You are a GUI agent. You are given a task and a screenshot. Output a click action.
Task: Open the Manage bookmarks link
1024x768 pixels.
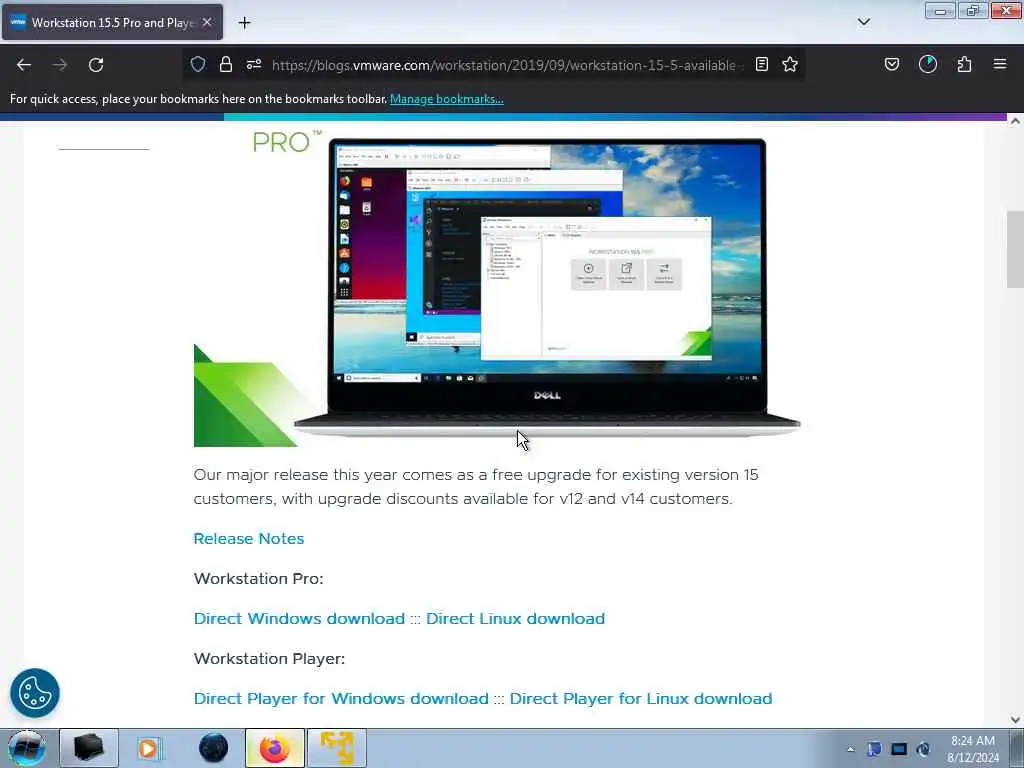pos(447,99)
